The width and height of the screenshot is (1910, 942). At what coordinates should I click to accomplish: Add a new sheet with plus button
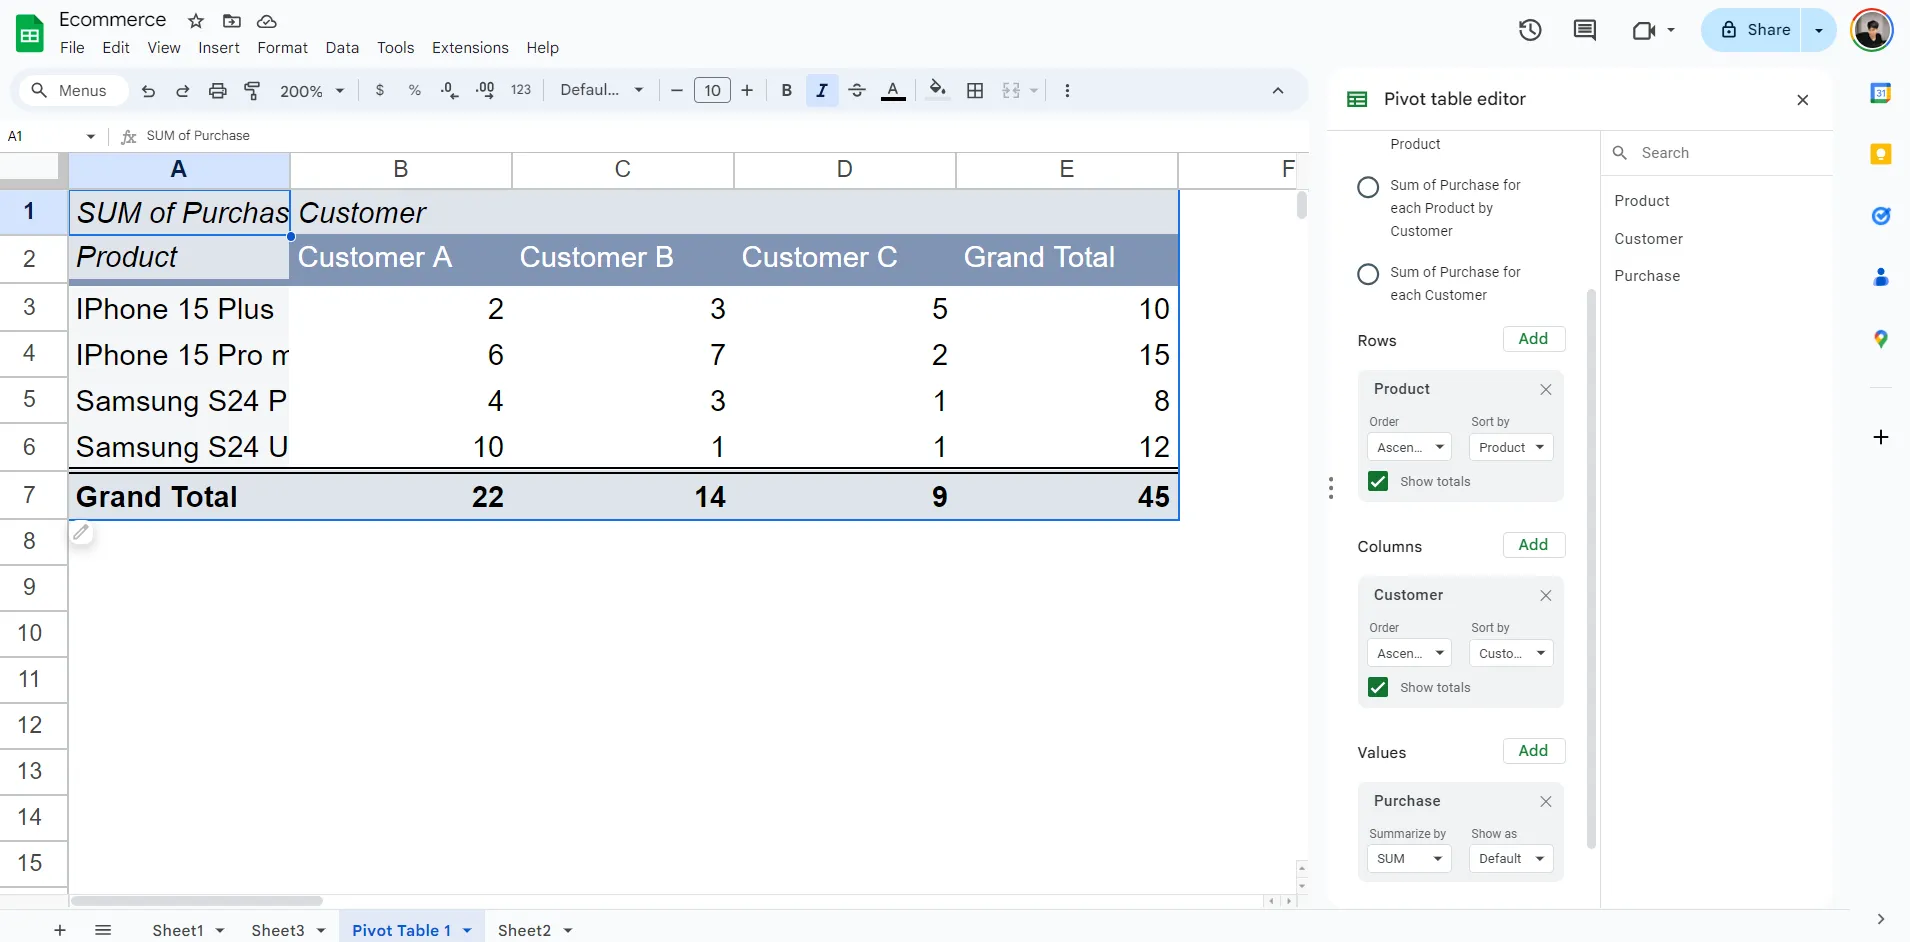pos(60,930)
